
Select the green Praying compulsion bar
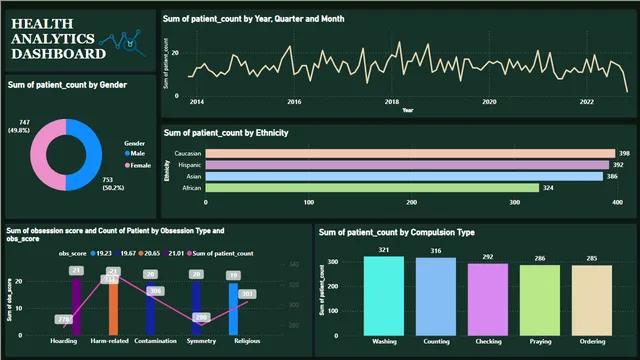(x=540, y=300)
